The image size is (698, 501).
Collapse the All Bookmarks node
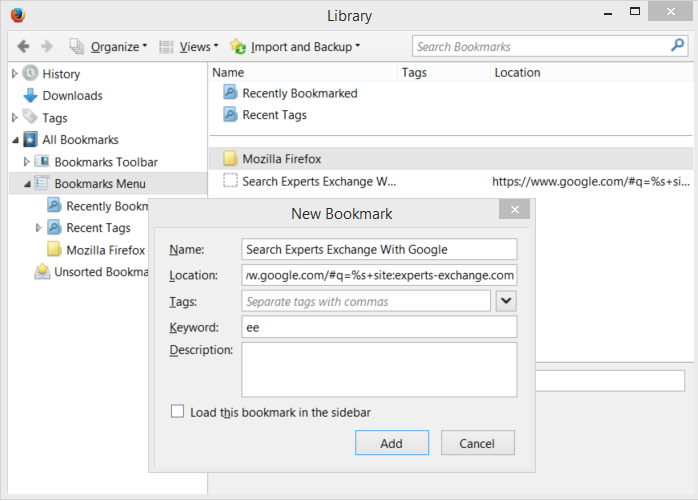(15, 140)
